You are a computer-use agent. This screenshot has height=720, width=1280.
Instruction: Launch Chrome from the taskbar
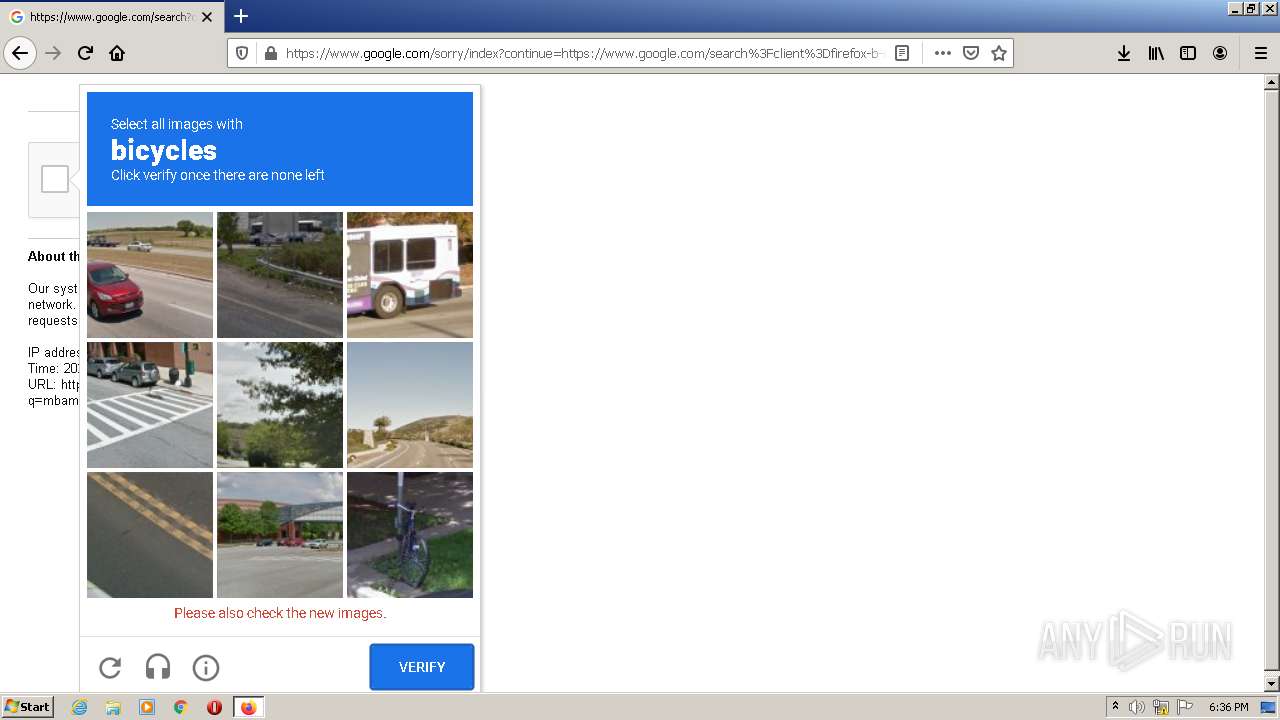click(181, 707)
